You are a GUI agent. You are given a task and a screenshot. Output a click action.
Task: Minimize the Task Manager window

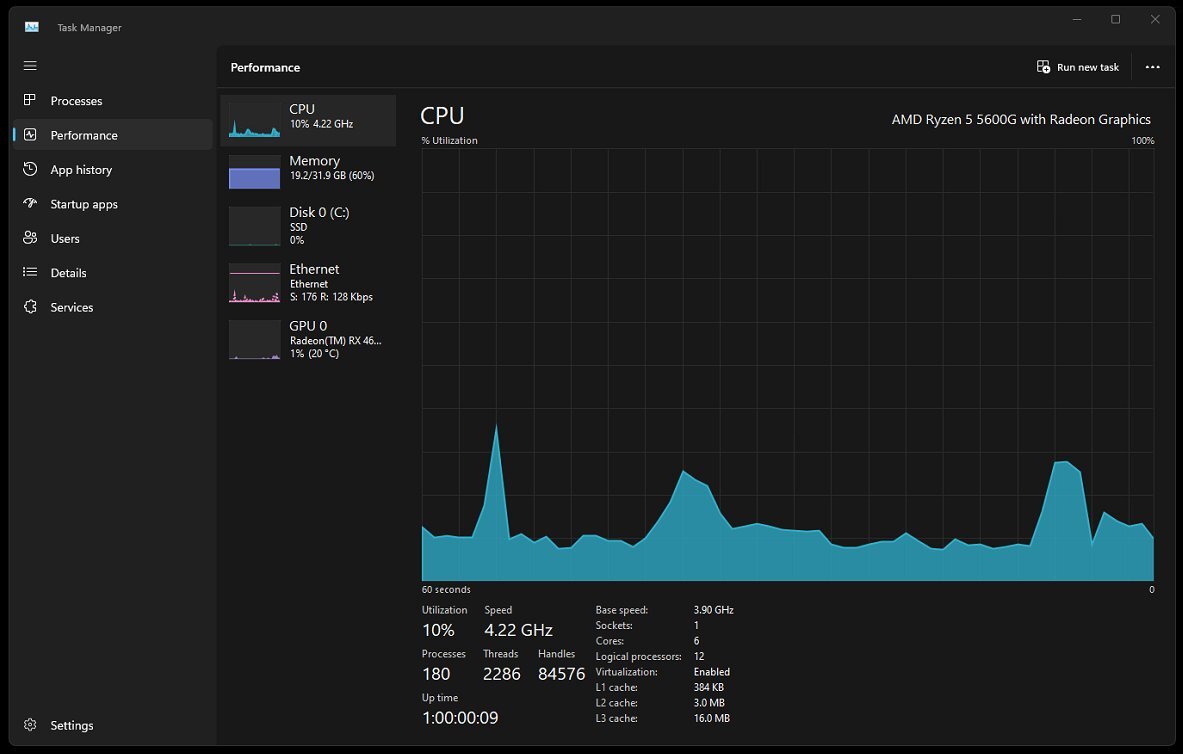pos(1077,20)
